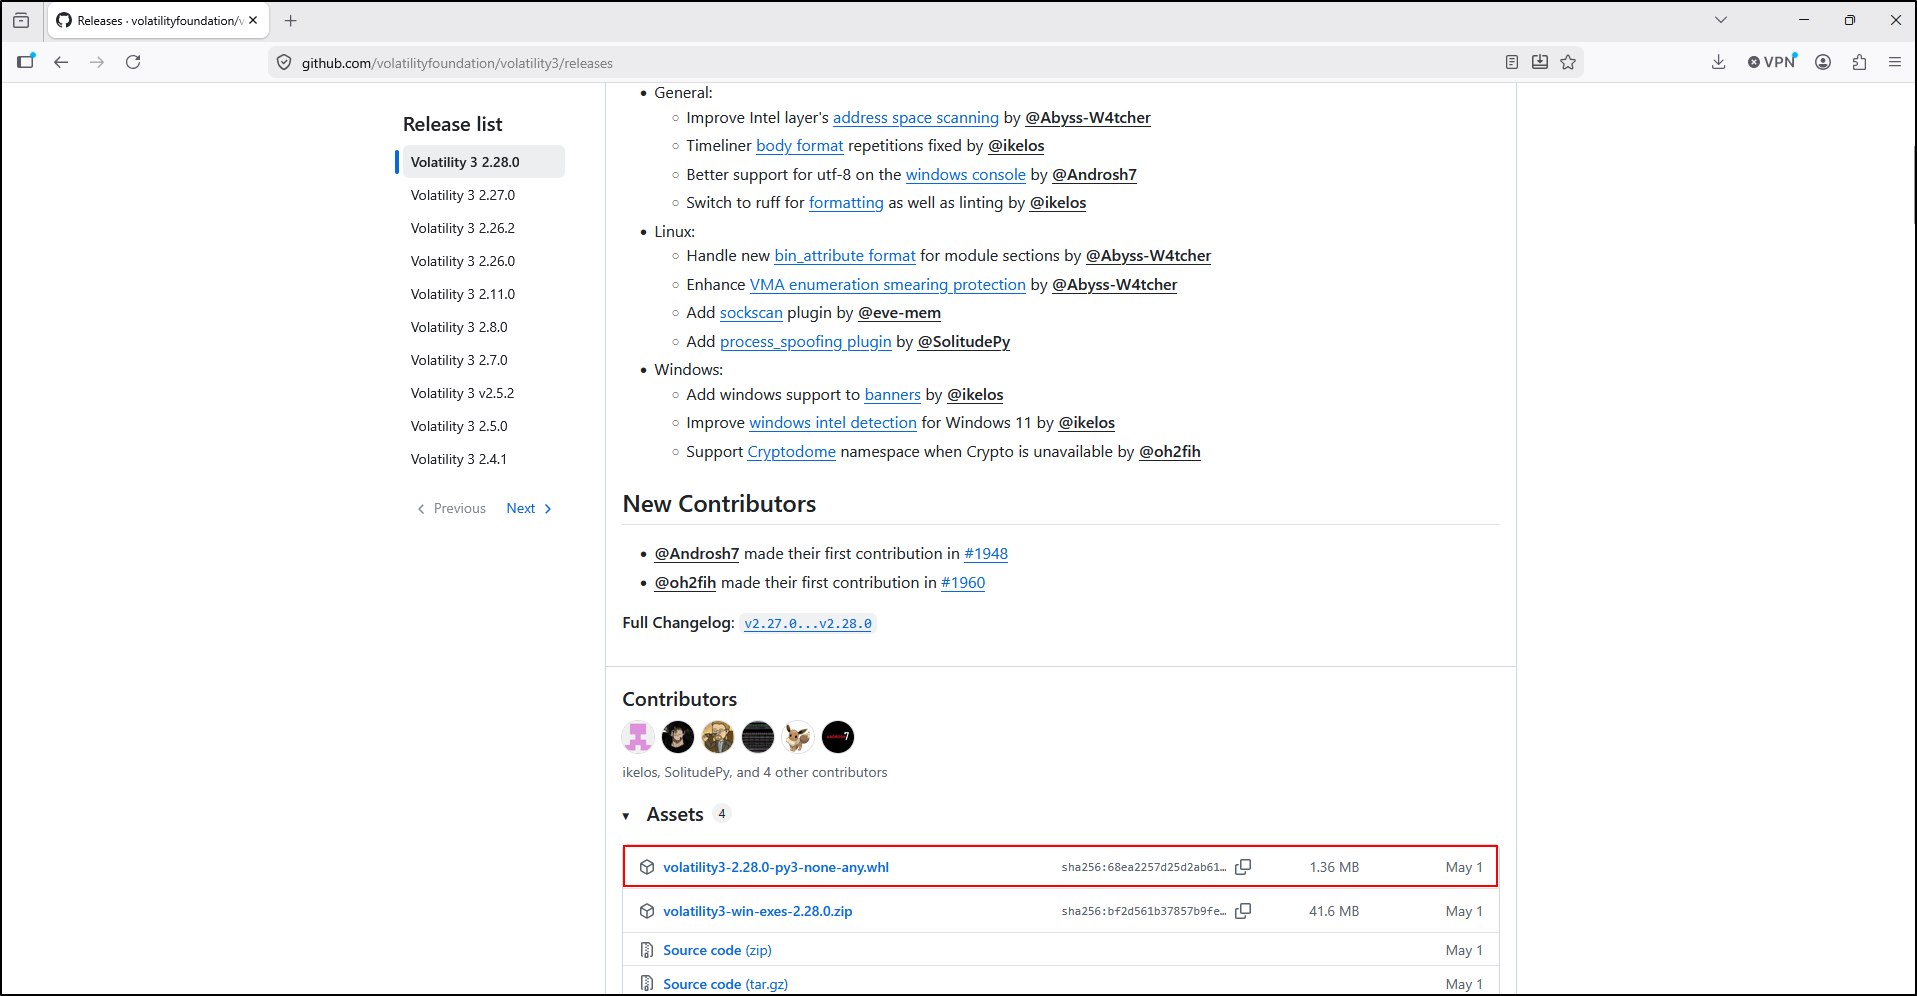The width and height of the screenshot is (1917, 996).
Task: Open the install-app icon in the address bar
Action: 1540,62
